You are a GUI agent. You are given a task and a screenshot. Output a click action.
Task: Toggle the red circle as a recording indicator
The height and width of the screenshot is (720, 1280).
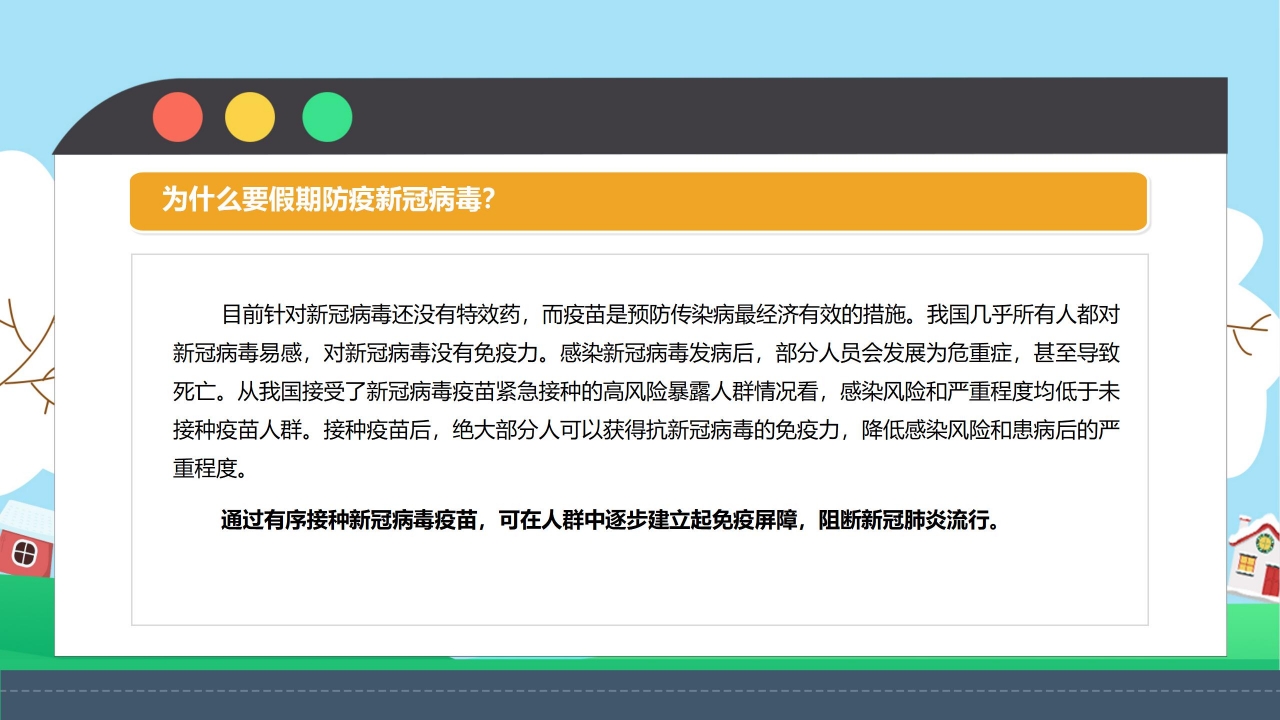pyautogui.click(x=178, y=117)
